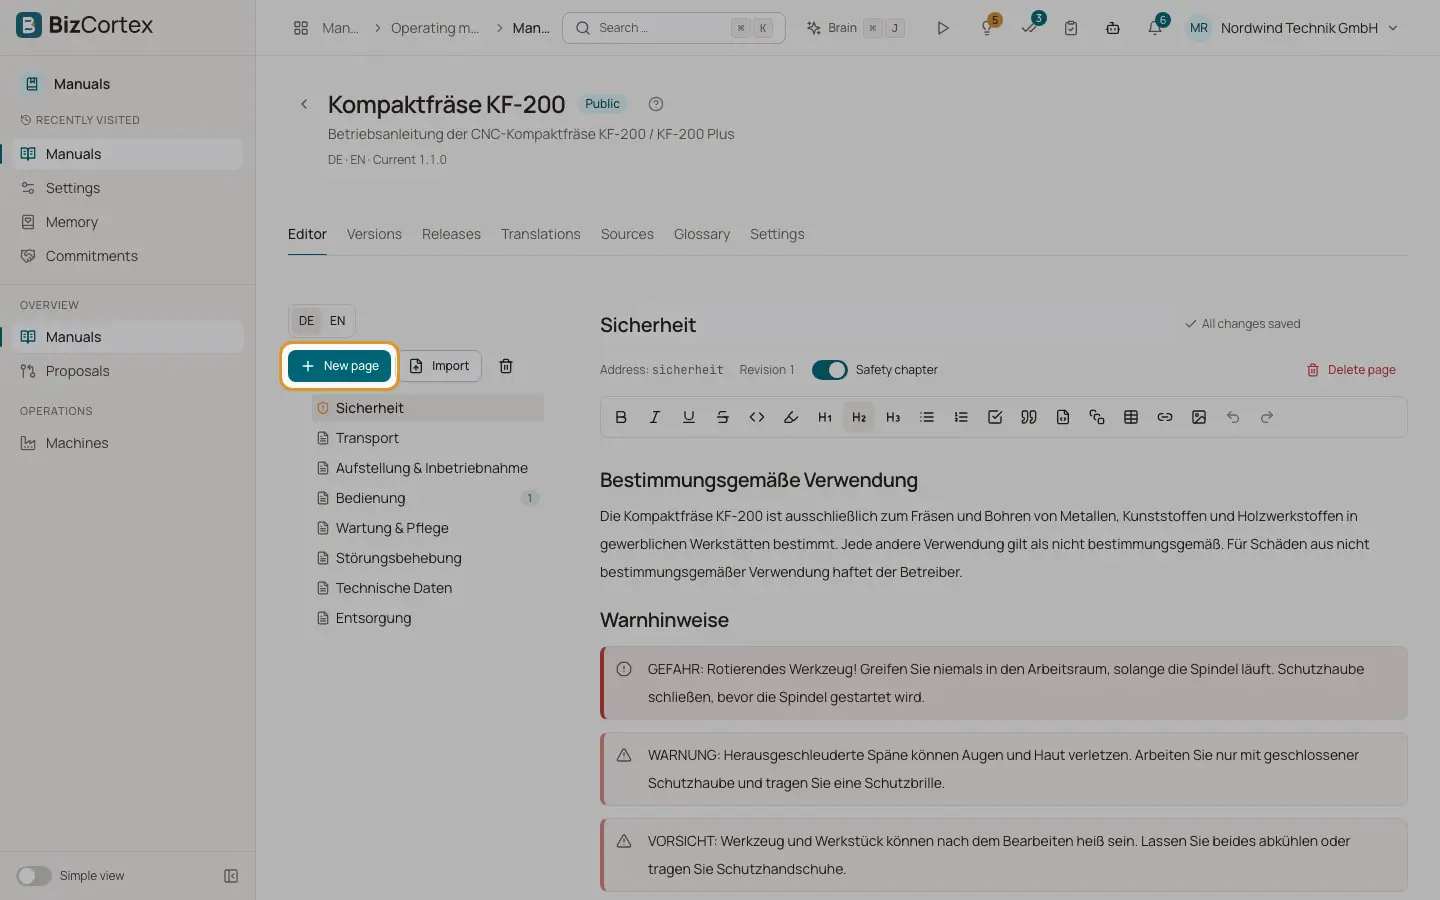The image size is (1440, 900).
Task: Set heading level H3
Action: click(x=893, y=417)
